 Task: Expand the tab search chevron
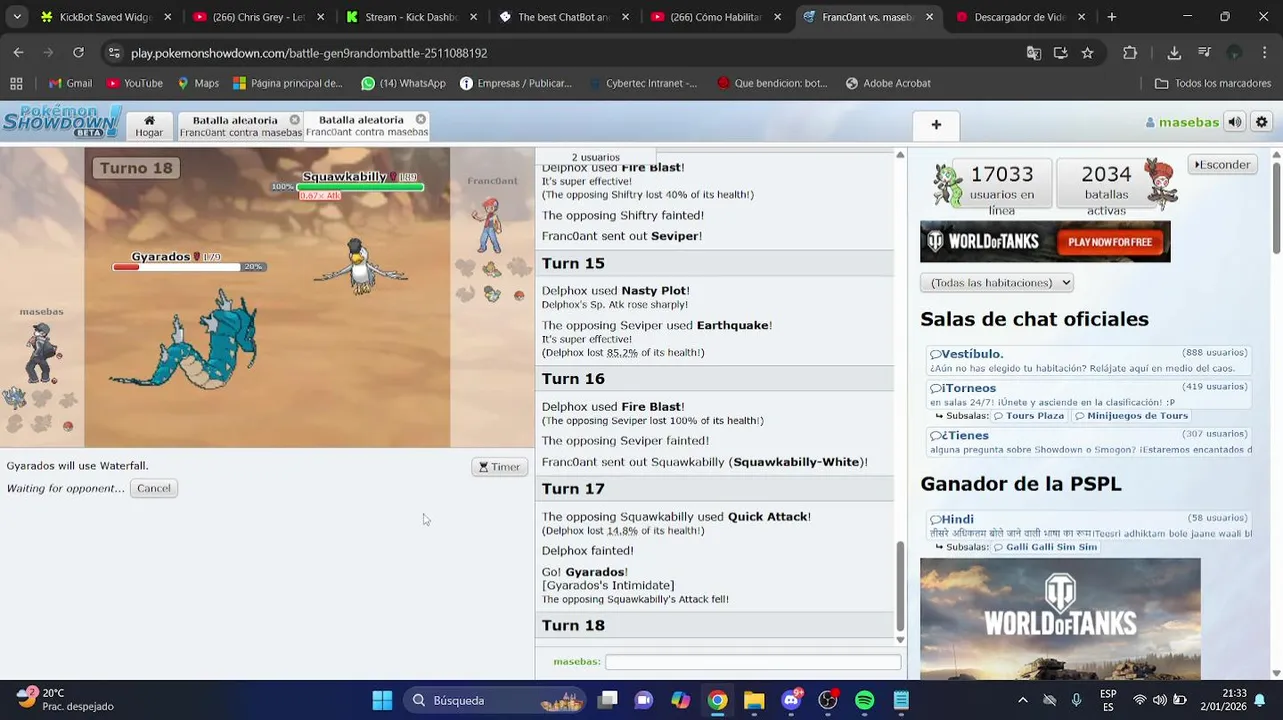tap(16, 17)
